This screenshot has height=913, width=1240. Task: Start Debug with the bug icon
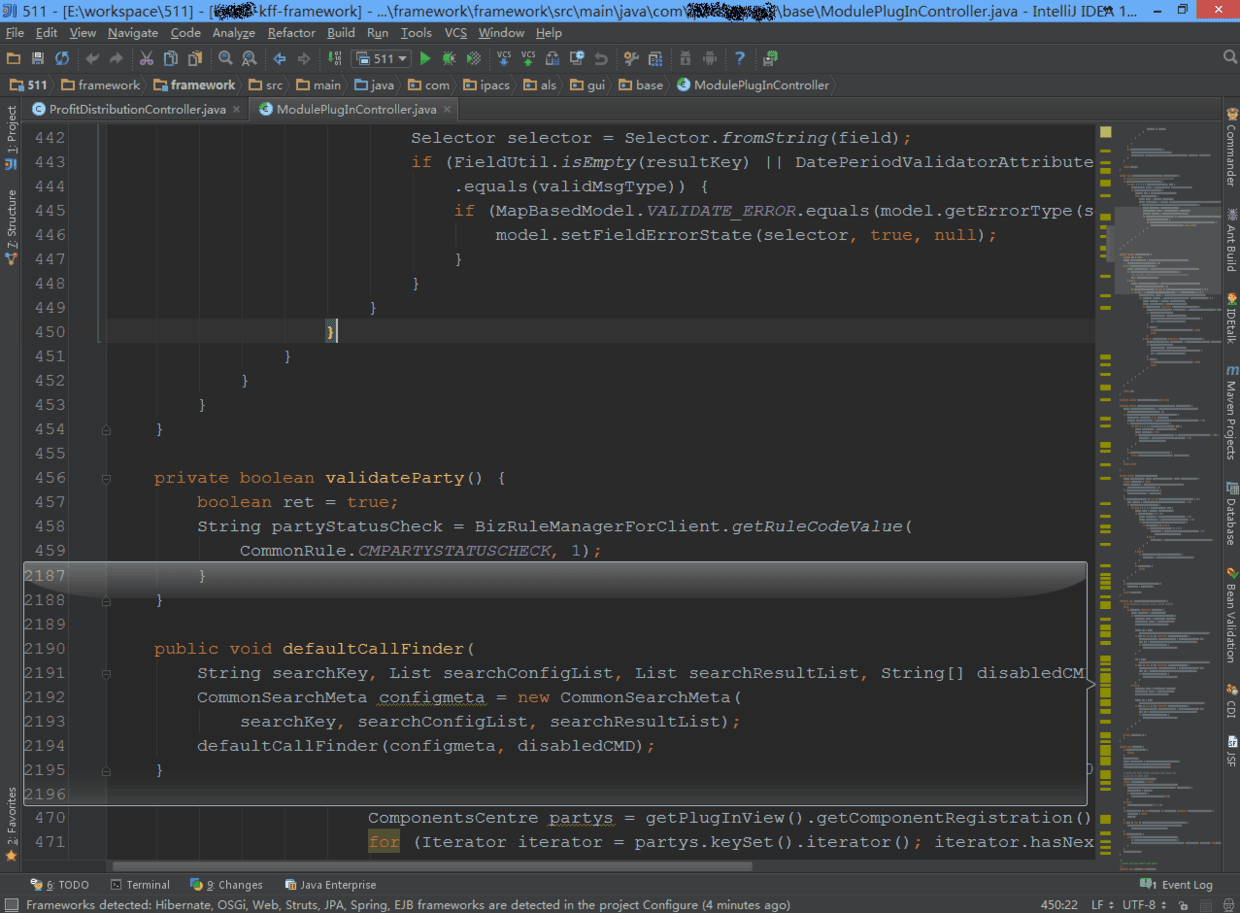[x=449, y=59]
